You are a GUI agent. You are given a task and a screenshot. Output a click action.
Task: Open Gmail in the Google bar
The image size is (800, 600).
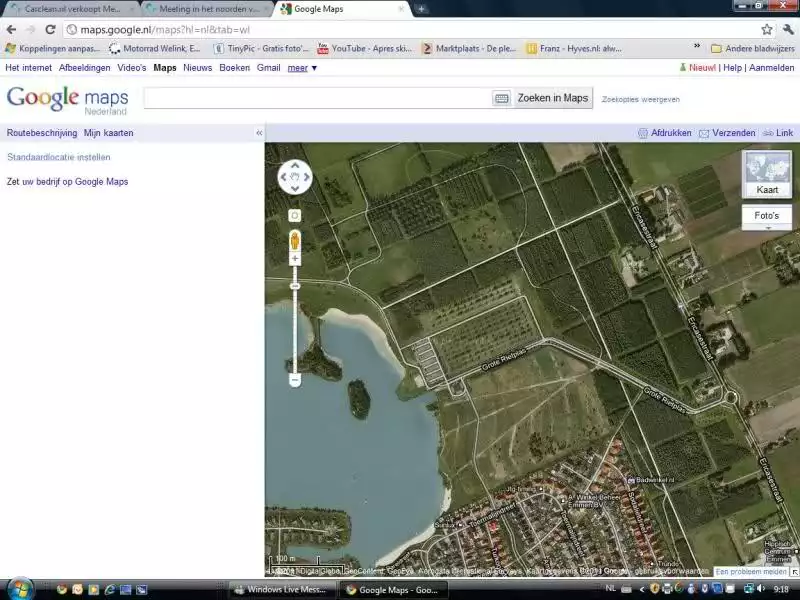(268, 68)
